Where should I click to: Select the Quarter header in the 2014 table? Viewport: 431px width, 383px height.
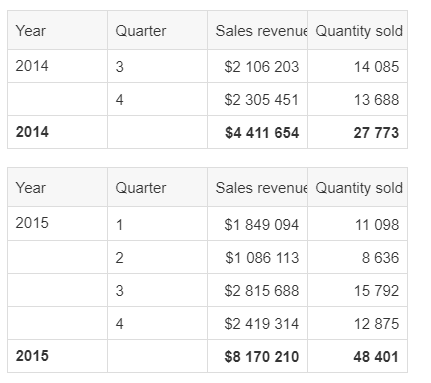(x=157, y=30)
